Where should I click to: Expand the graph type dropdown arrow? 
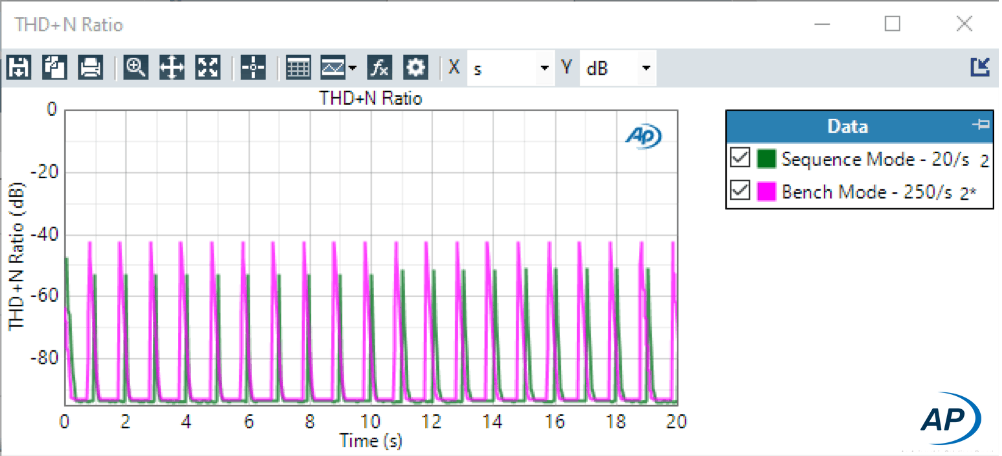point(353,69)
